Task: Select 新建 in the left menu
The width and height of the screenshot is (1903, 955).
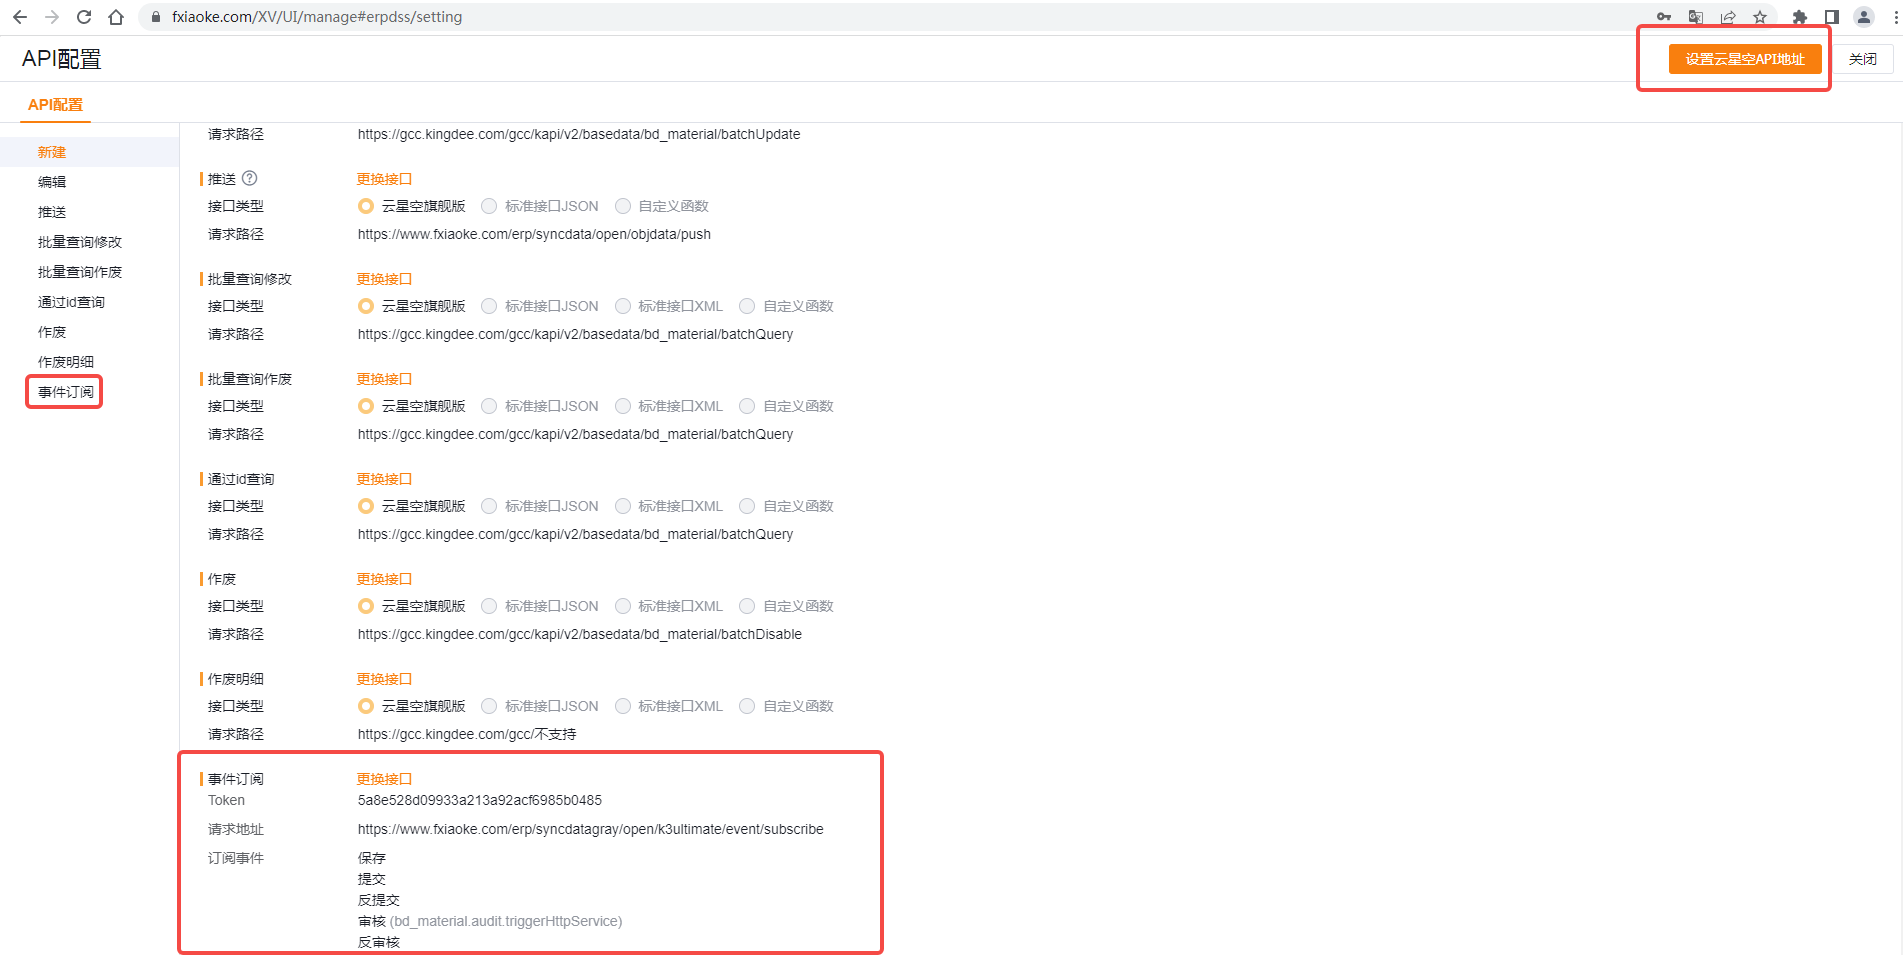Action: (52, 152)
